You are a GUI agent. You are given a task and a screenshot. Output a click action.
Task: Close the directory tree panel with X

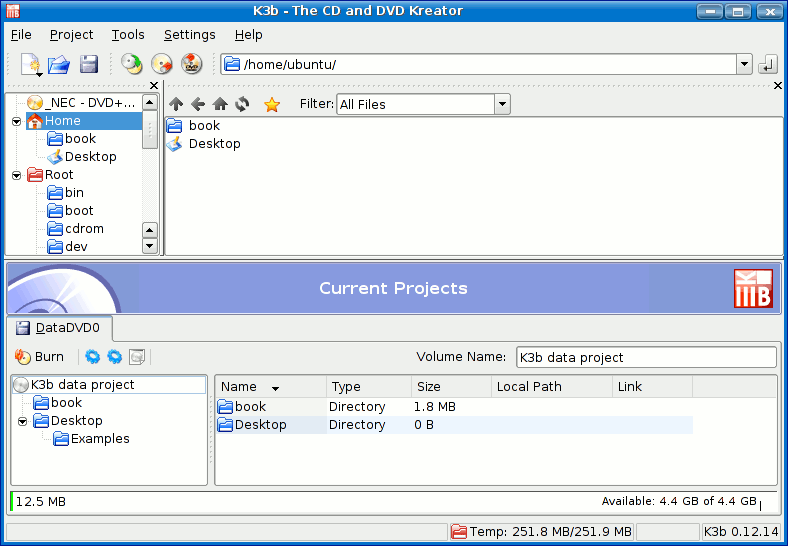coord(154,85)
